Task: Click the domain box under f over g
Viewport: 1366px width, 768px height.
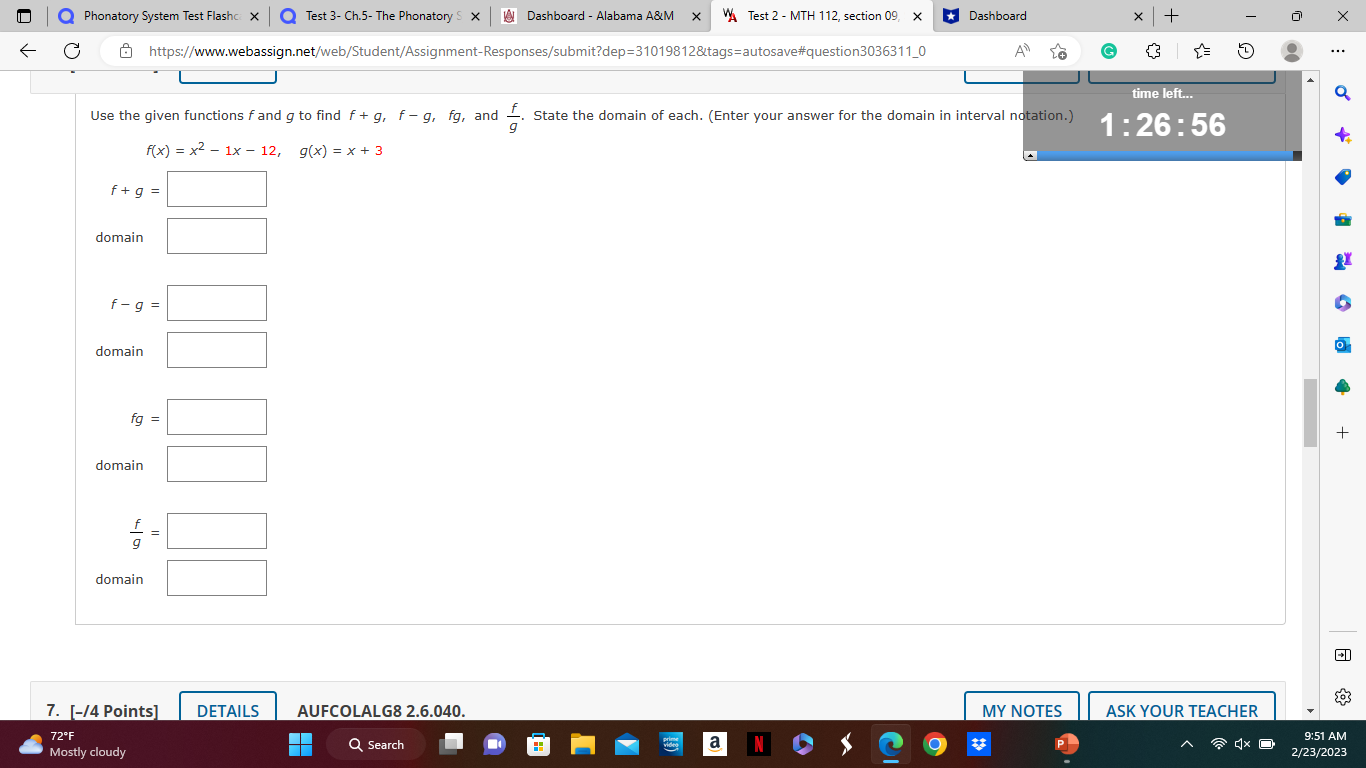Action: (217, 578)
